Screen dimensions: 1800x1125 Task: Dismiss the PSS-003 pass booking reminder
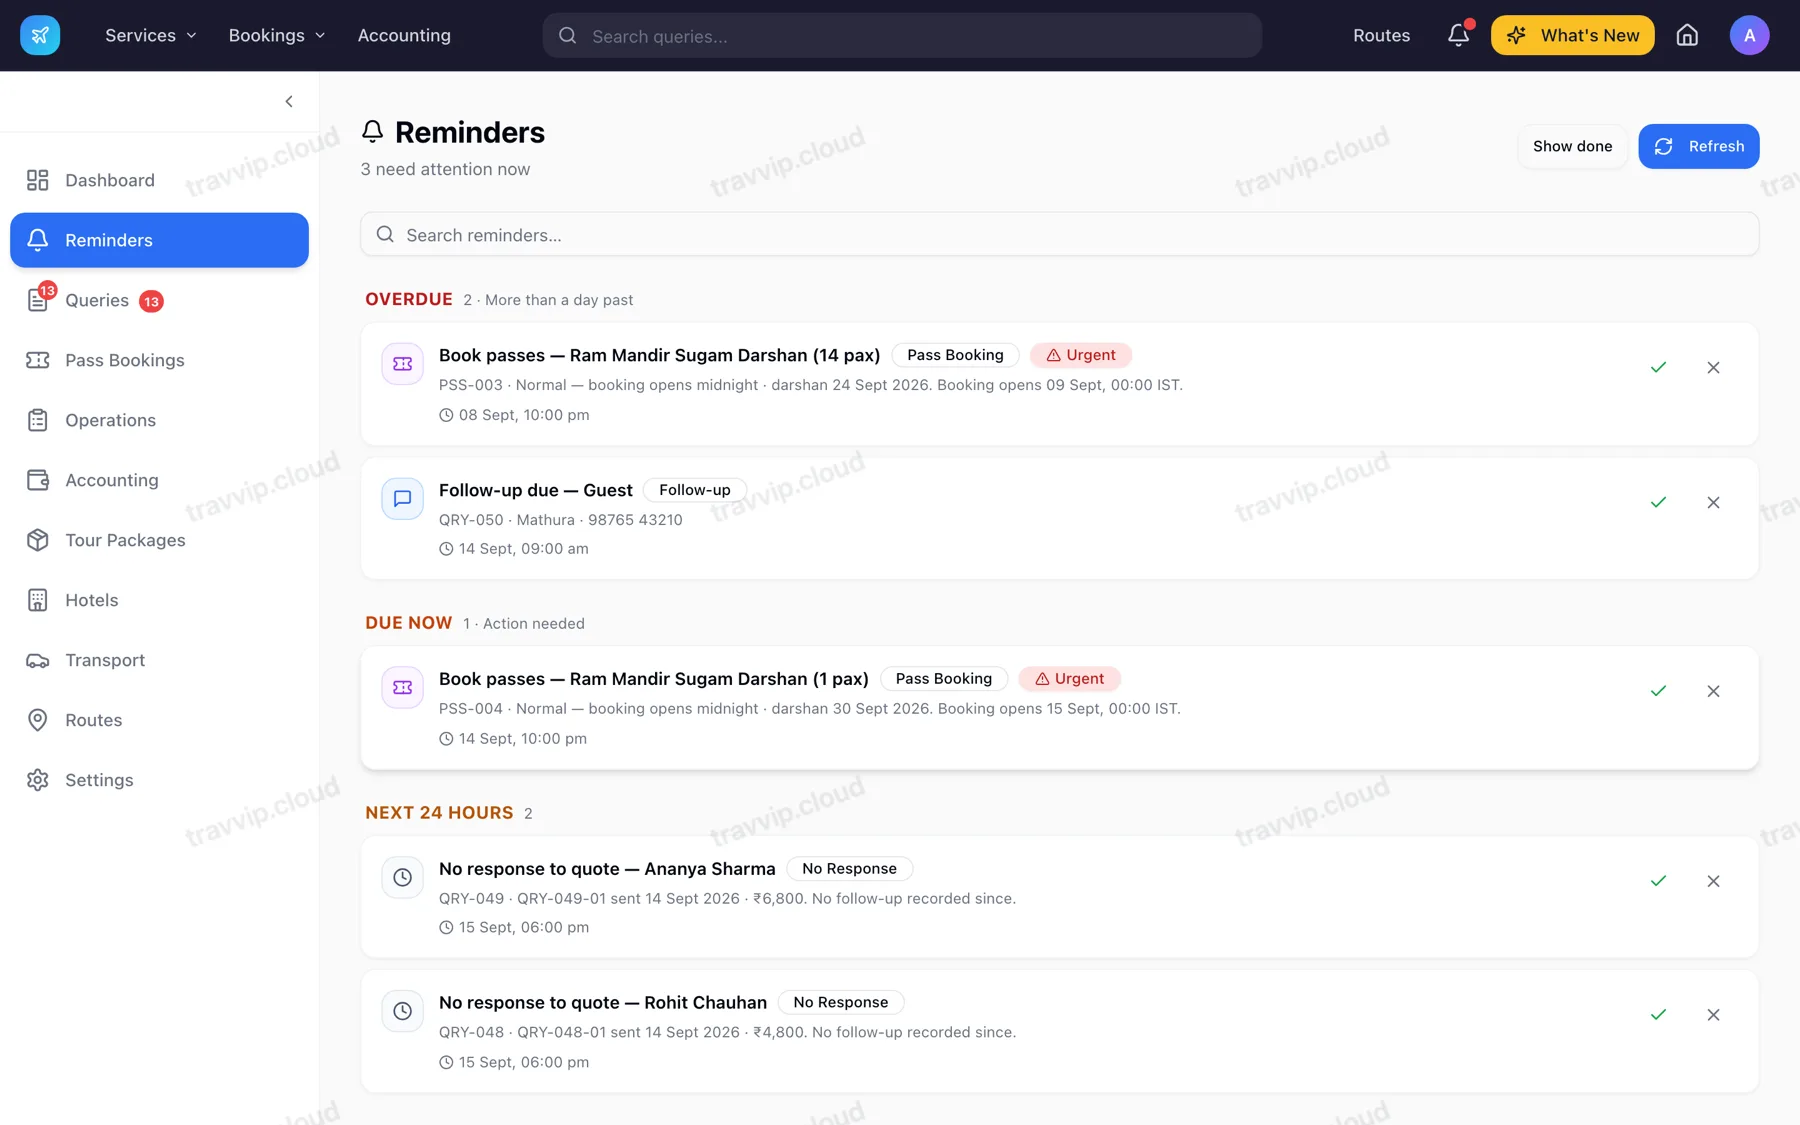pyautogui.click(x=1713, y=367)
